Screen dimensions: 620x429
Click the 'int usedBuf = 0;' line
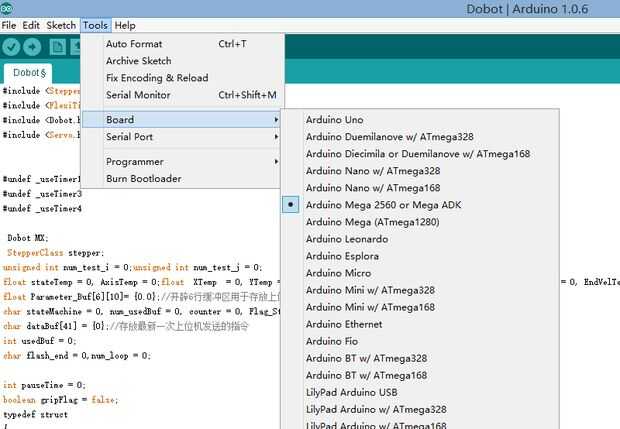pos(39,341)
